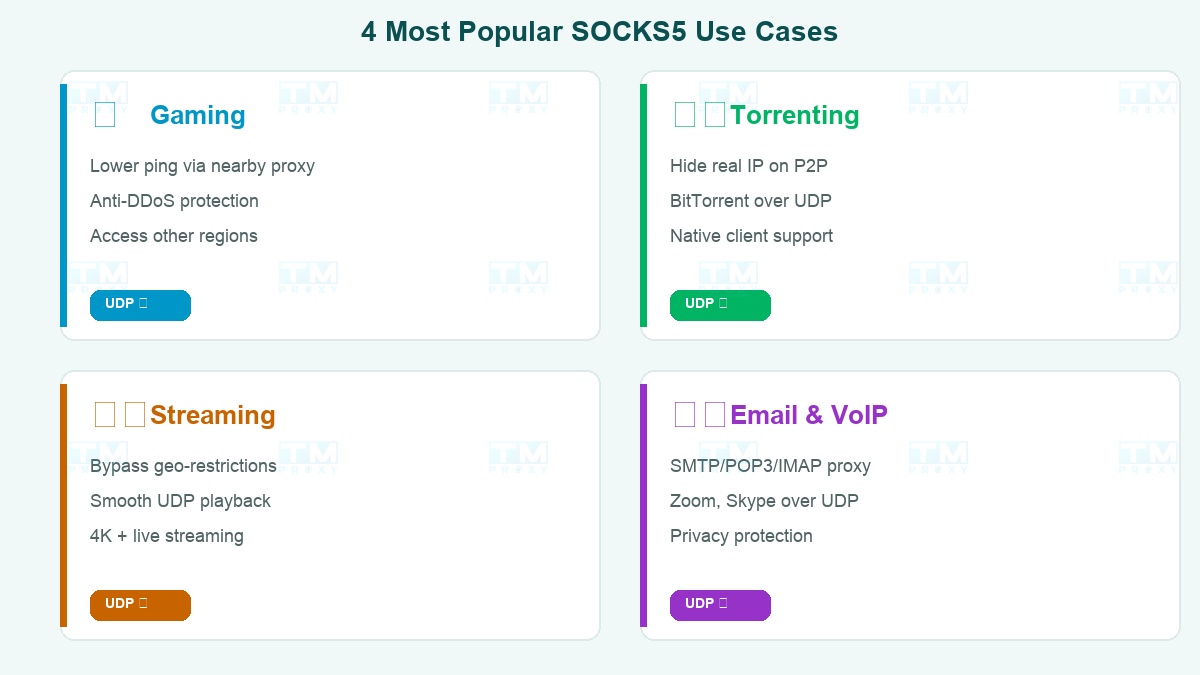Click "Zoom, Skype over UDP" text
The image size is (1200, 675).
pos(764,501)
